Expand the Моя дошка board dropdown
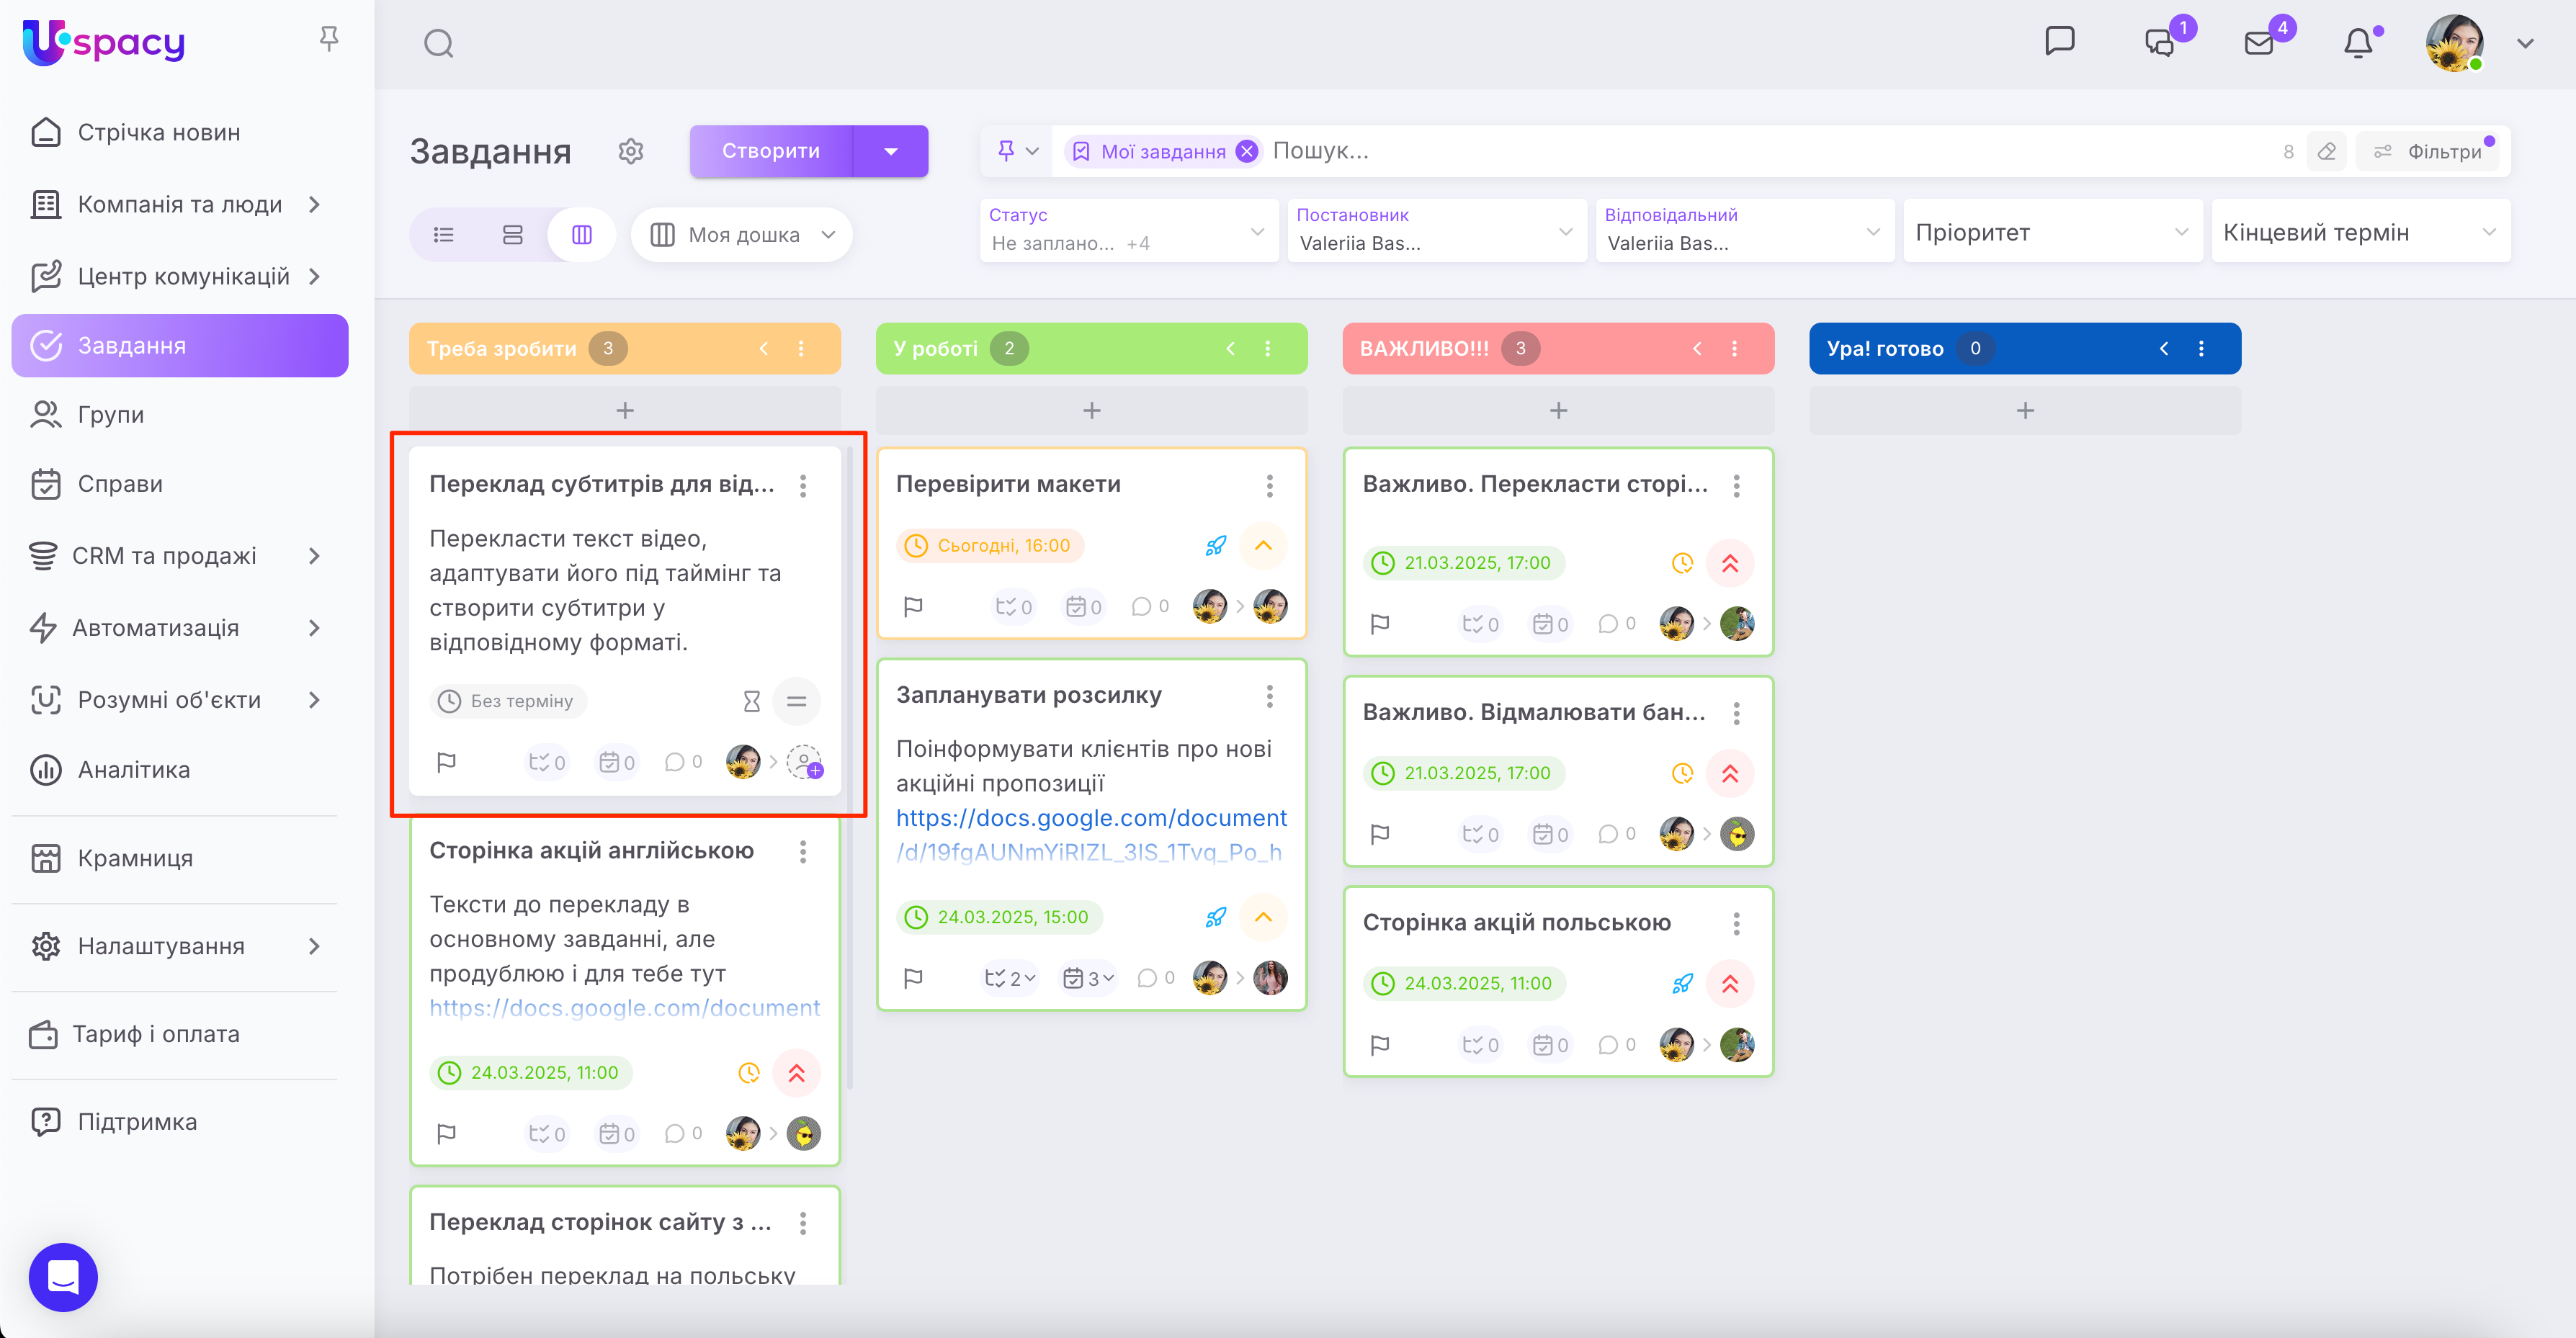2576x1338 pixels. pos(742,234)
